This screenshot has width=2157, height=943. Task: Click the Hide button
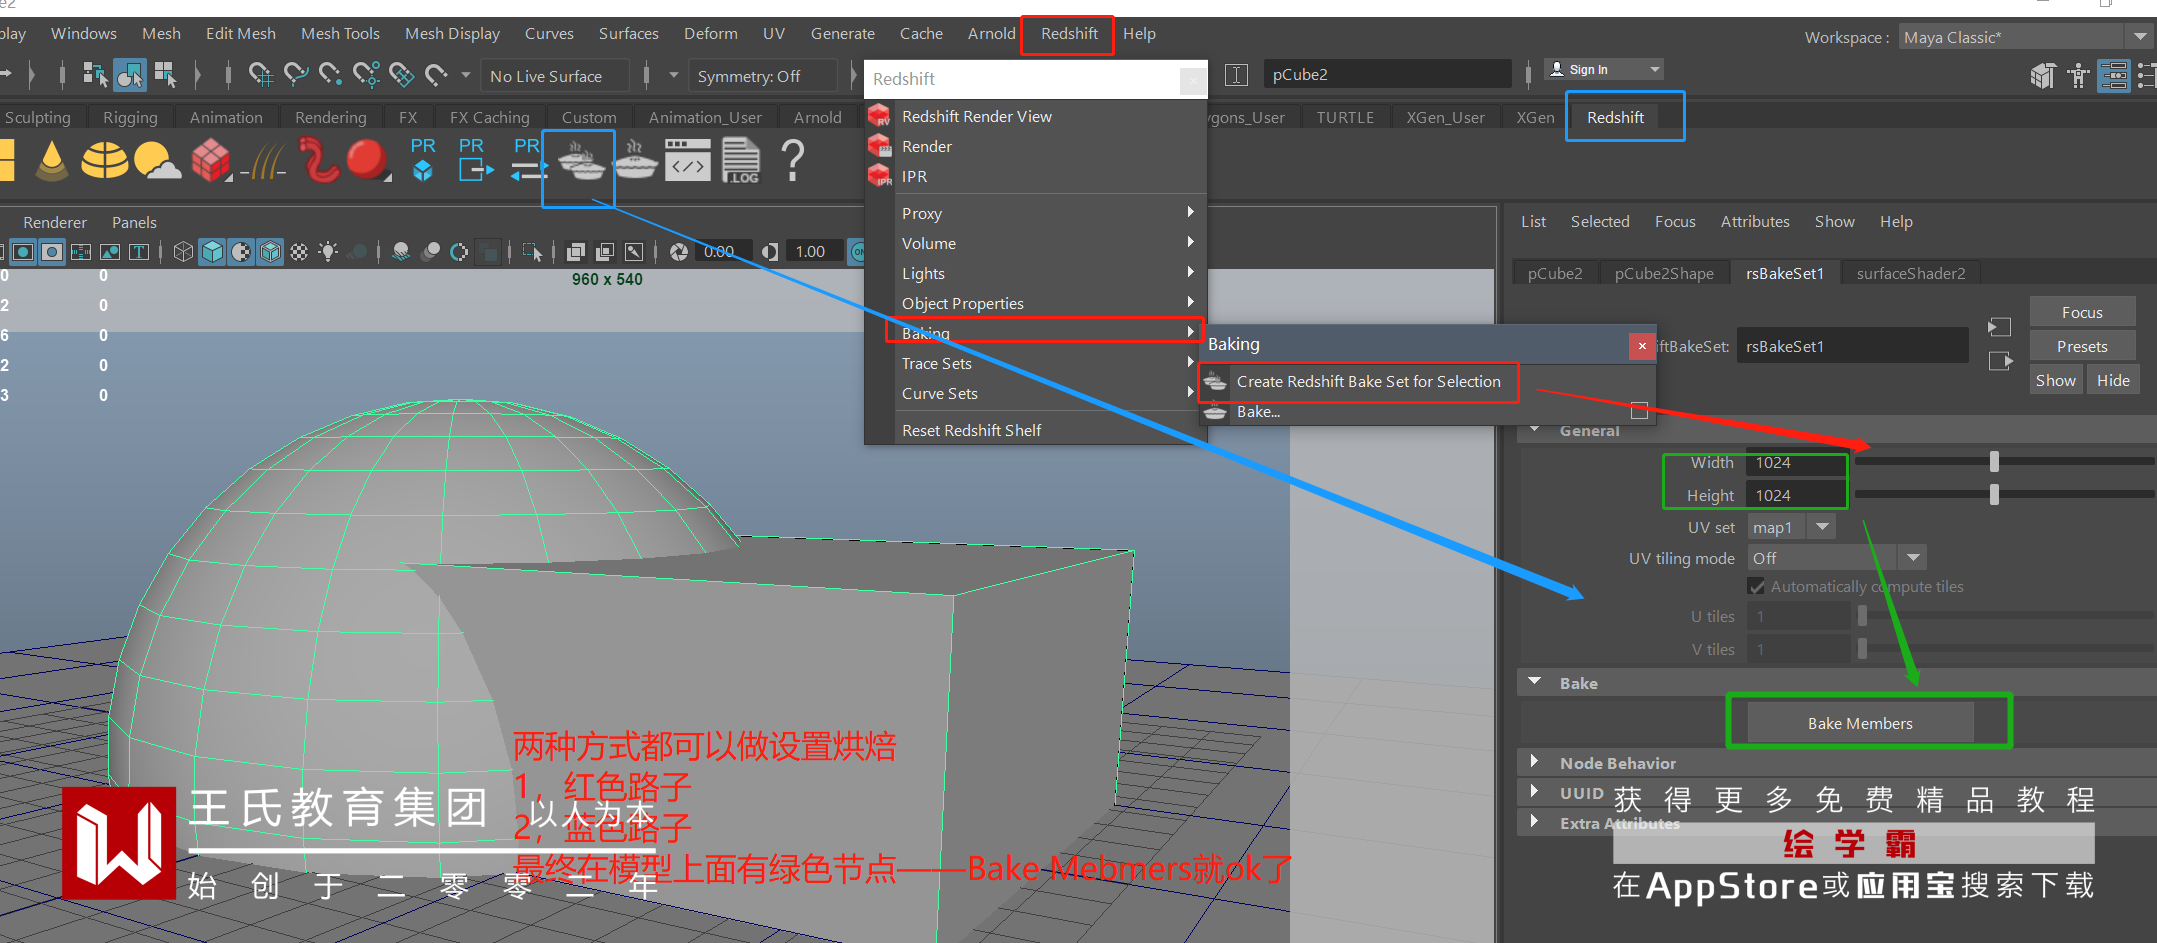(x=2112, y=380)
